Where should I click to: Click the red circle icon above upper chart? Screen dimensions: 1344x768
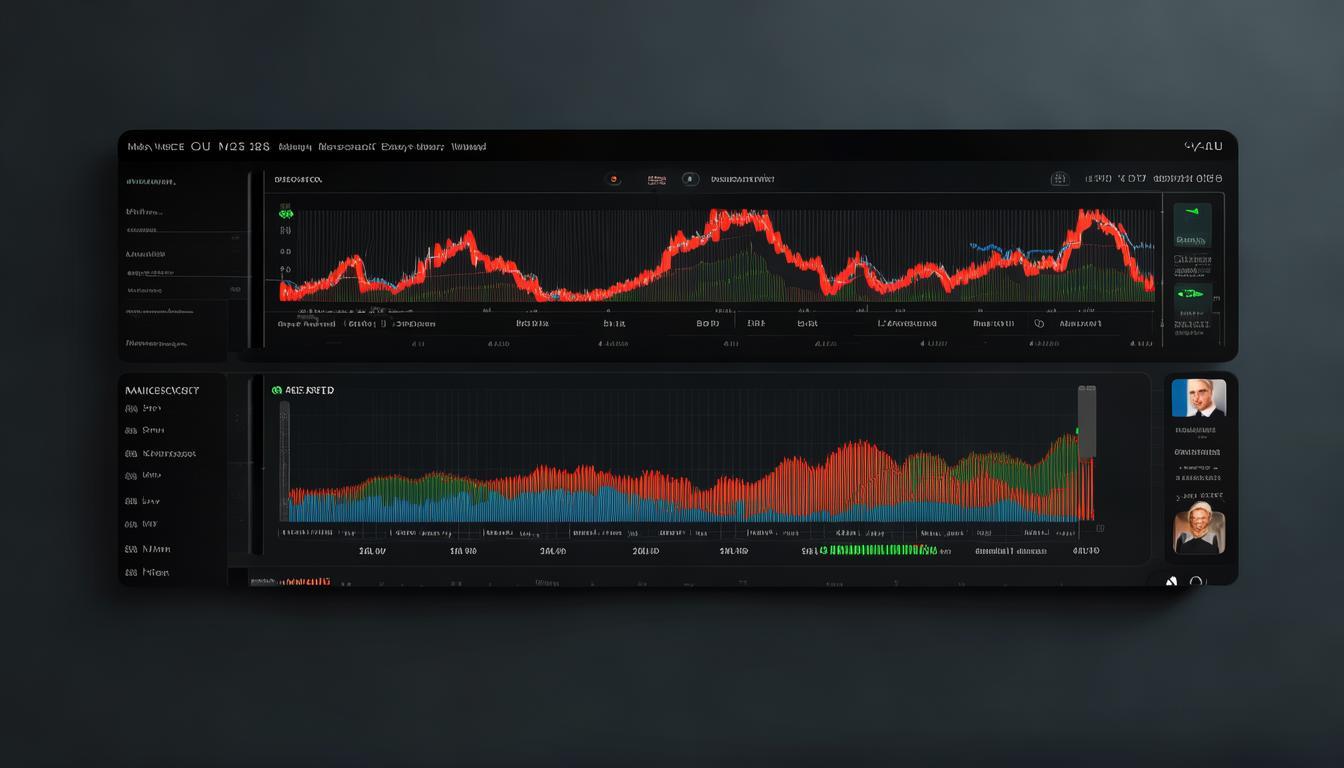pos(614,179)
